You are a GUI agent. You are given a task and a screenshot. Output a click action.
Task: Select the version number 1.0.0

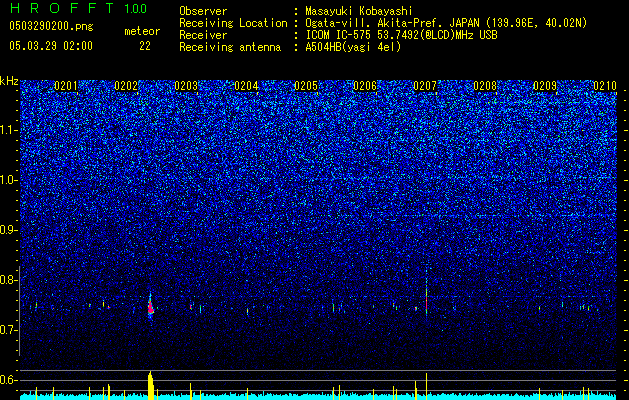coord(135,8)
